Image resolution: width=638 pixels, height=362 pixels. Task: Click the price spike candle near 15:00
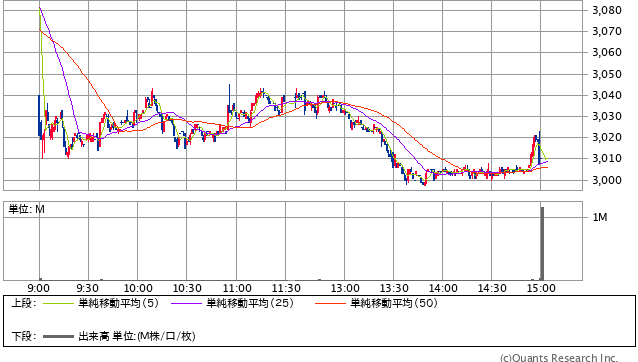[x=540, y=147]
